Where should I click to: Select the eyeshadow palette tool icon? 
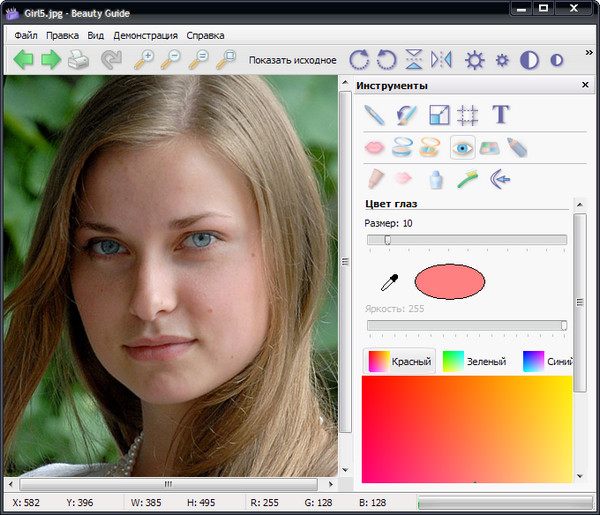coord(490,148)
